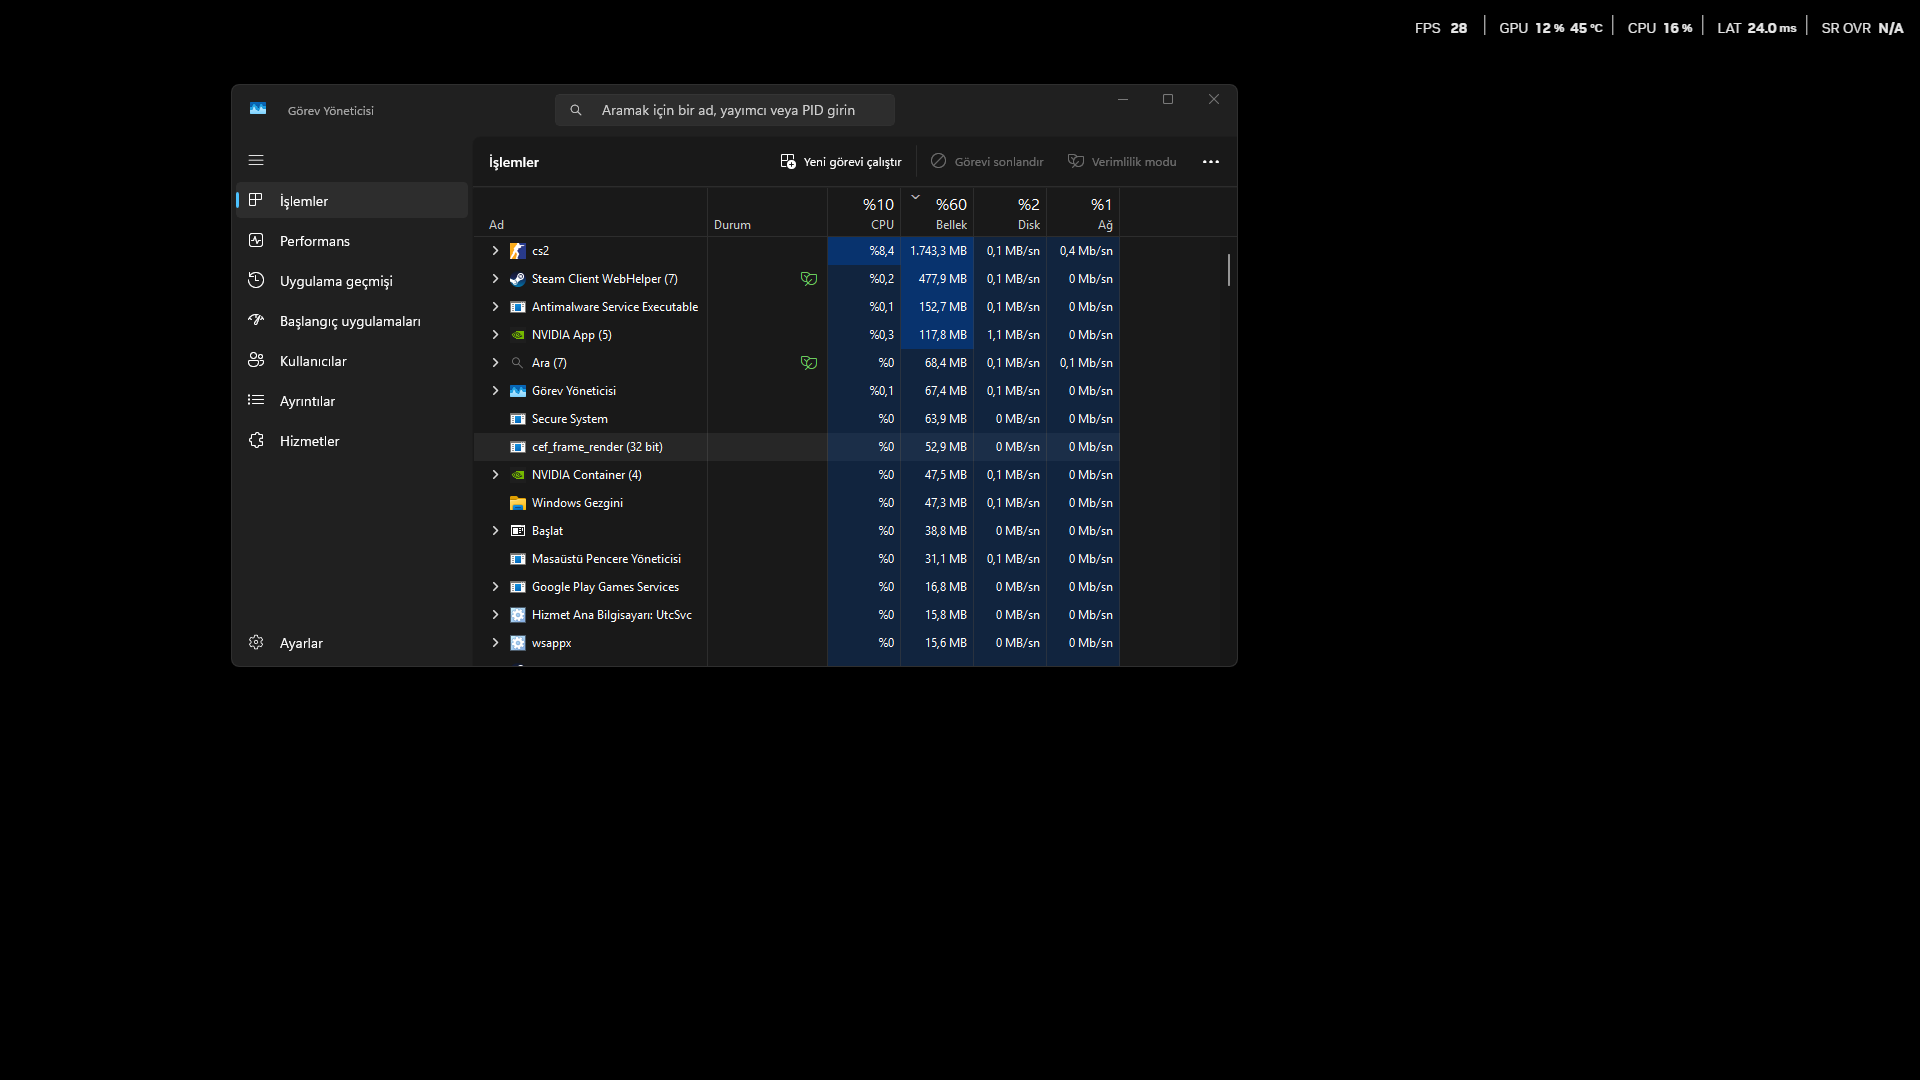Viewport: 1920px width, 1080px height.
Task: Expand NVIDIA App process group
Action: coord(495,335)
